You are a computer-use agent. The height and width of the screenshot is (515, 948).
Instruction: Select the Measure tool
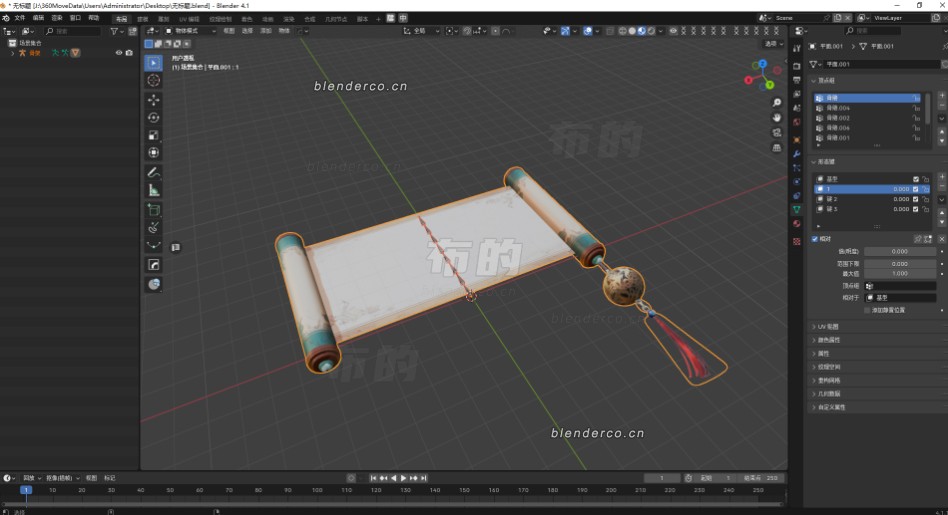154,190
